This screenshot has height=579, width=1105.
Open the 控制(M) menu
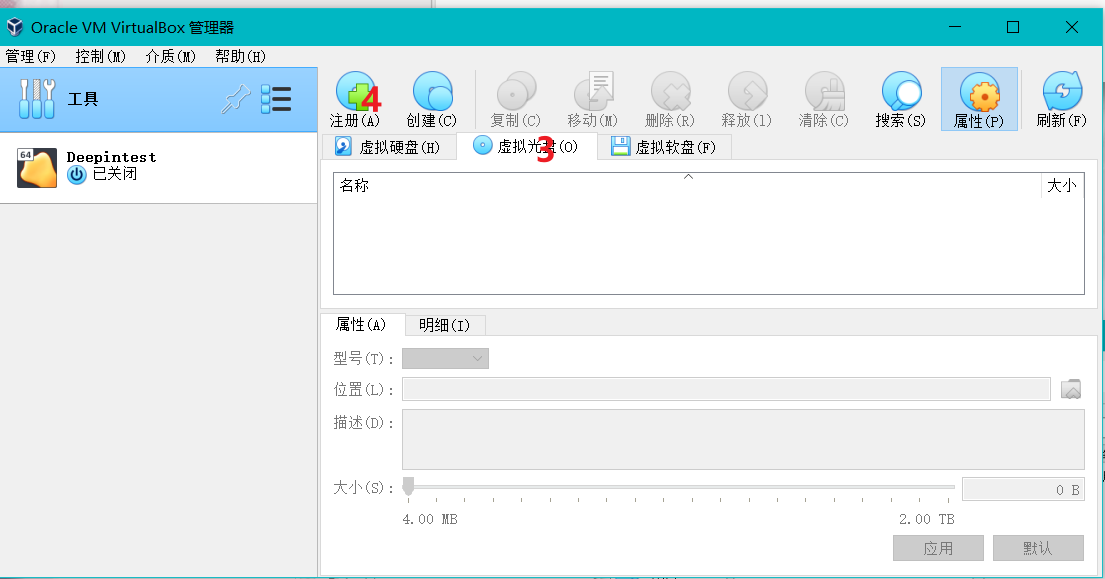click(x=100, y=56)
